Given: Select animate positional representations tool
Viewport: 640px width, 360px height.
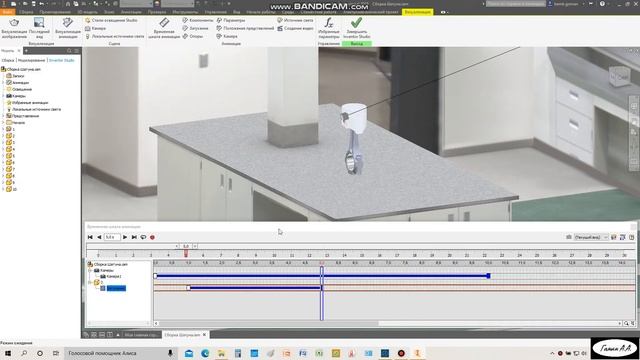Looking at the screenshot, I should pyautogui.click(x=245, y=28).
